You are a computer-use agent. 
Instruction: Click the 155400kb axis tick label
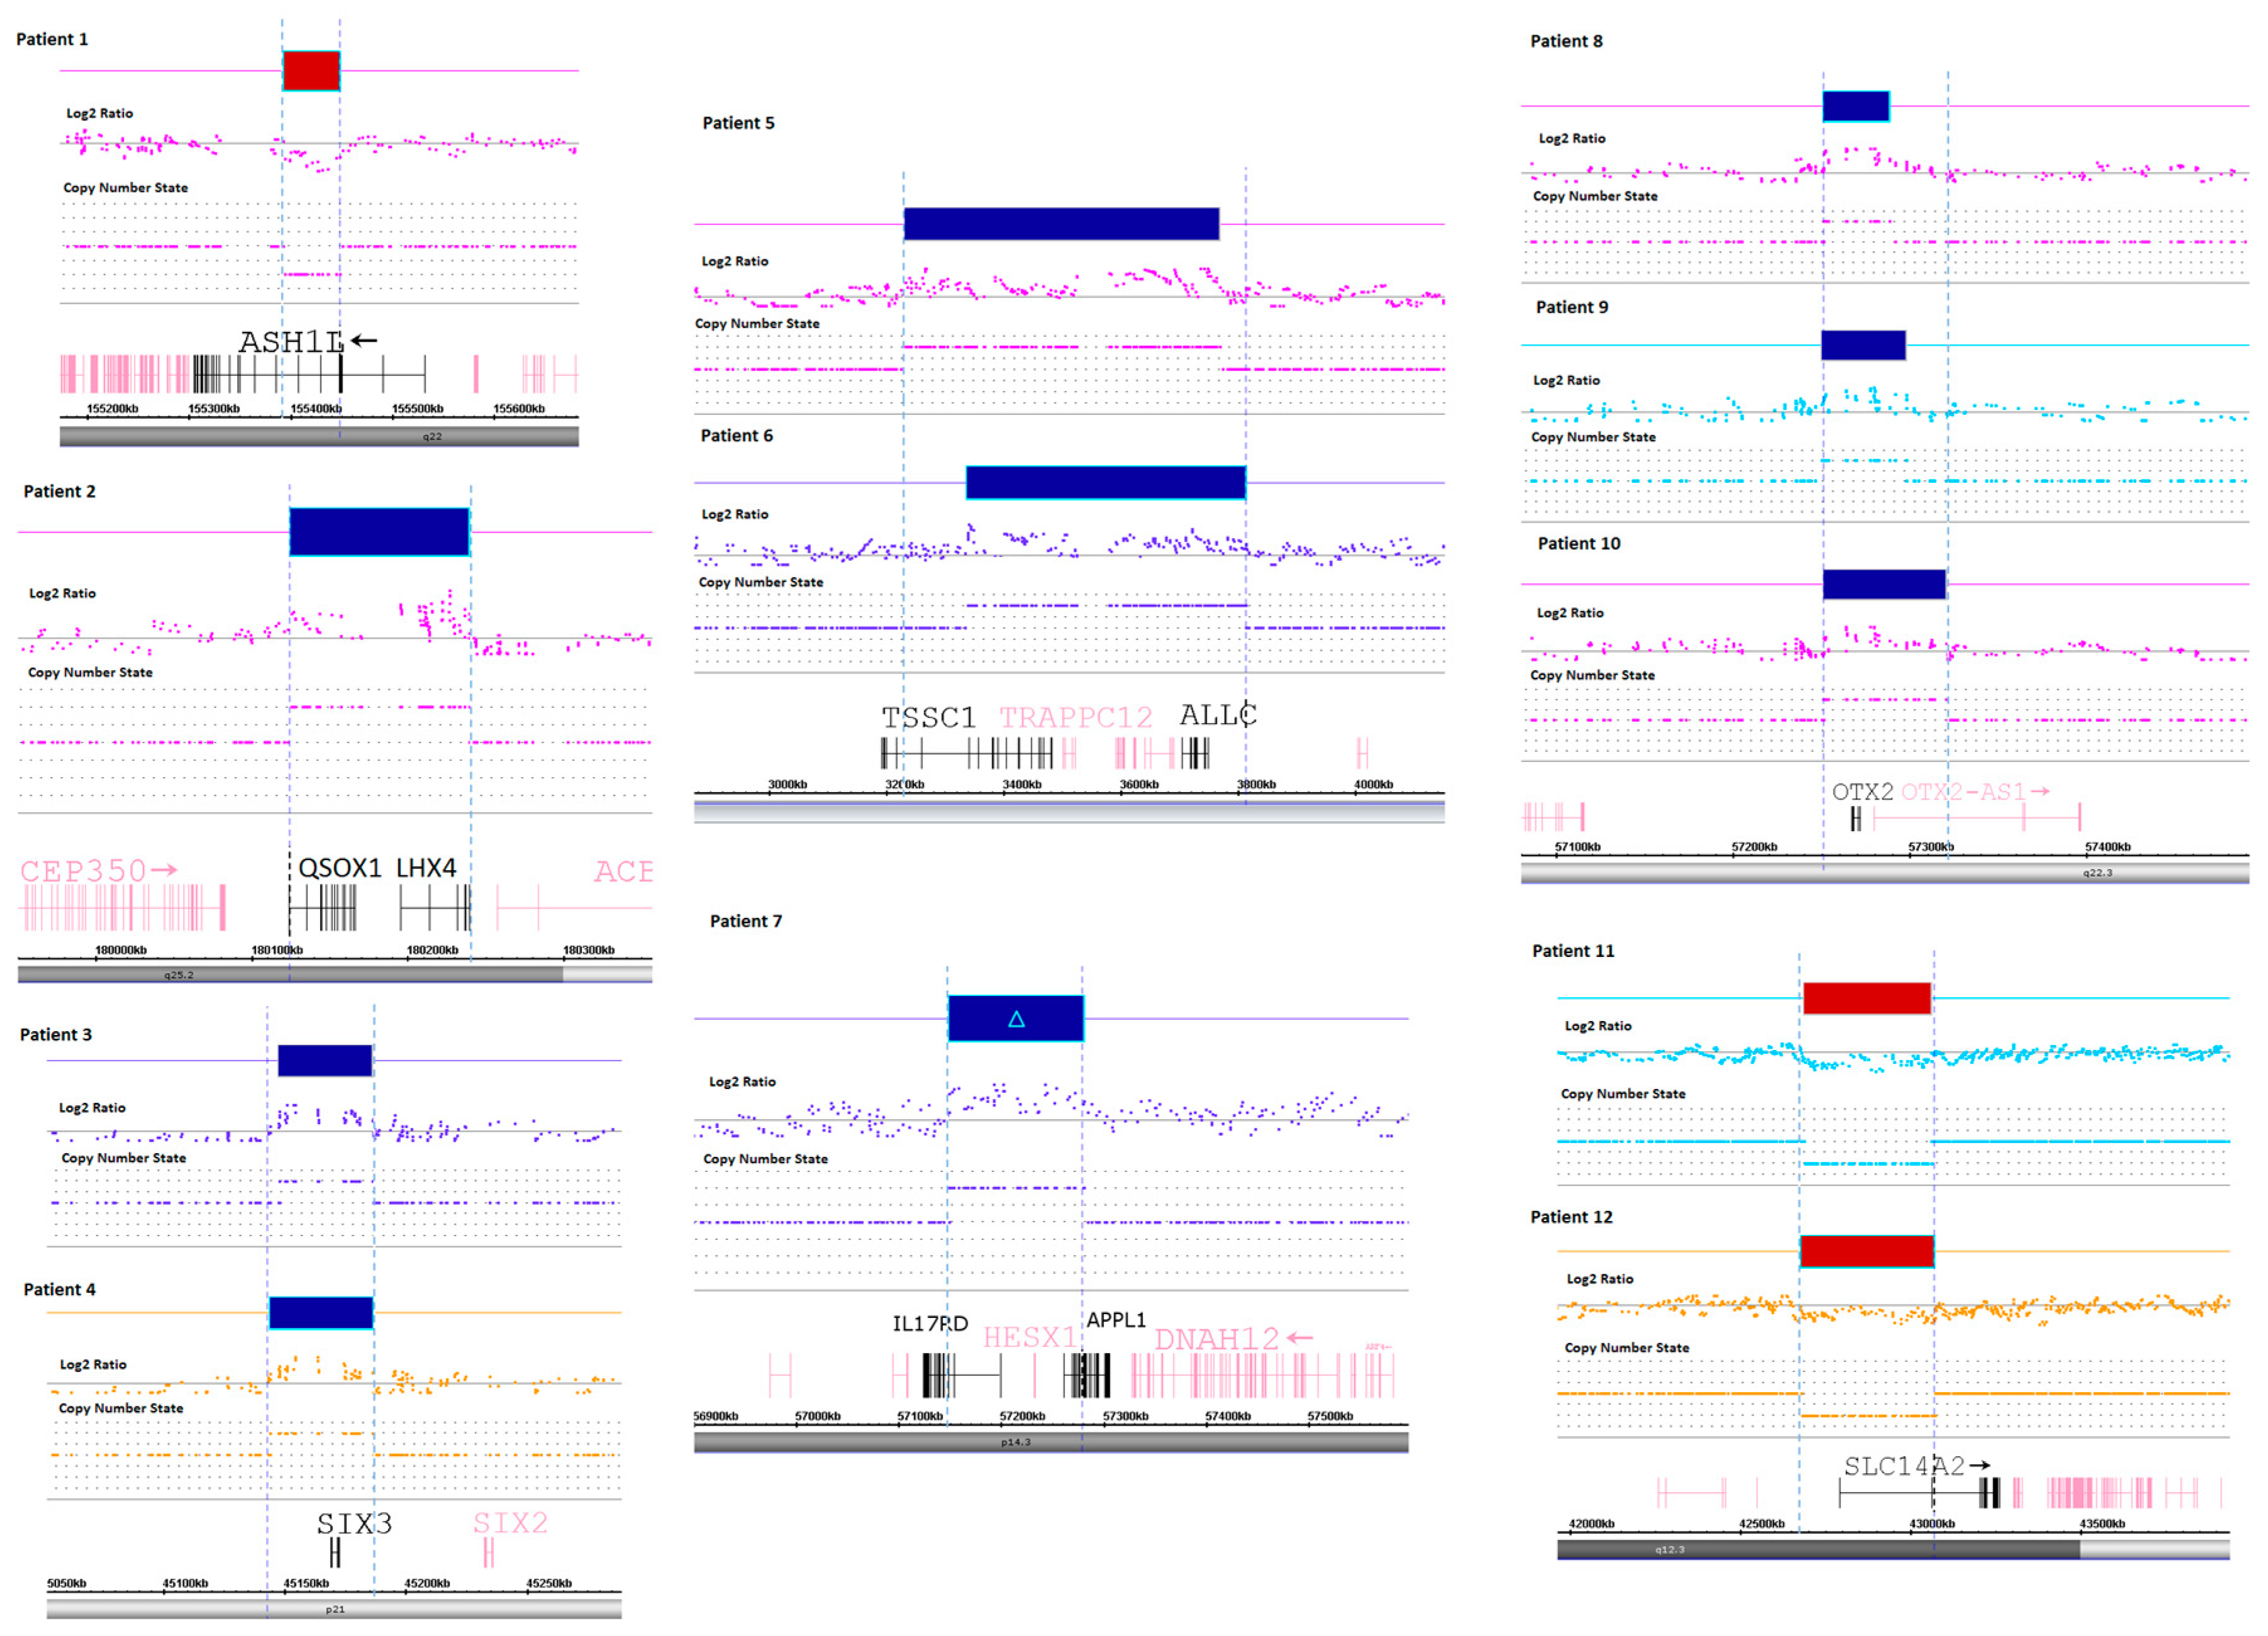coord(316,409)
